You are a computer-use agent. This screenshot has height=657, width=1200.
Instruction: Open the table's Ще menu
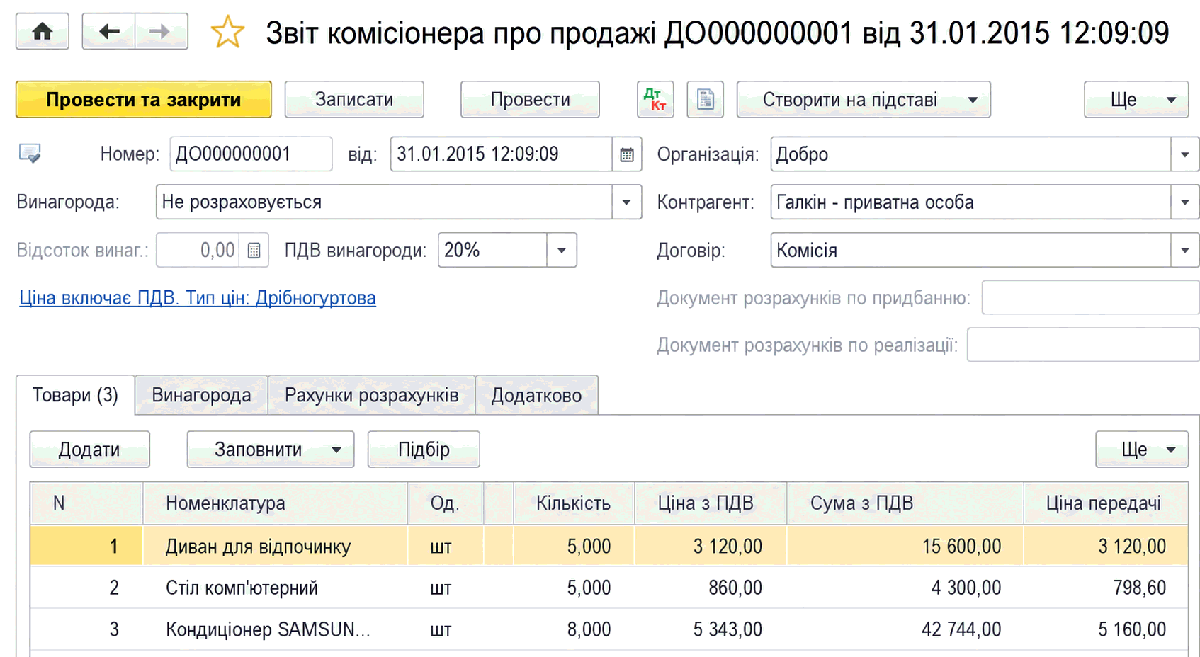pyautogui.click(x=1142, y=450)
